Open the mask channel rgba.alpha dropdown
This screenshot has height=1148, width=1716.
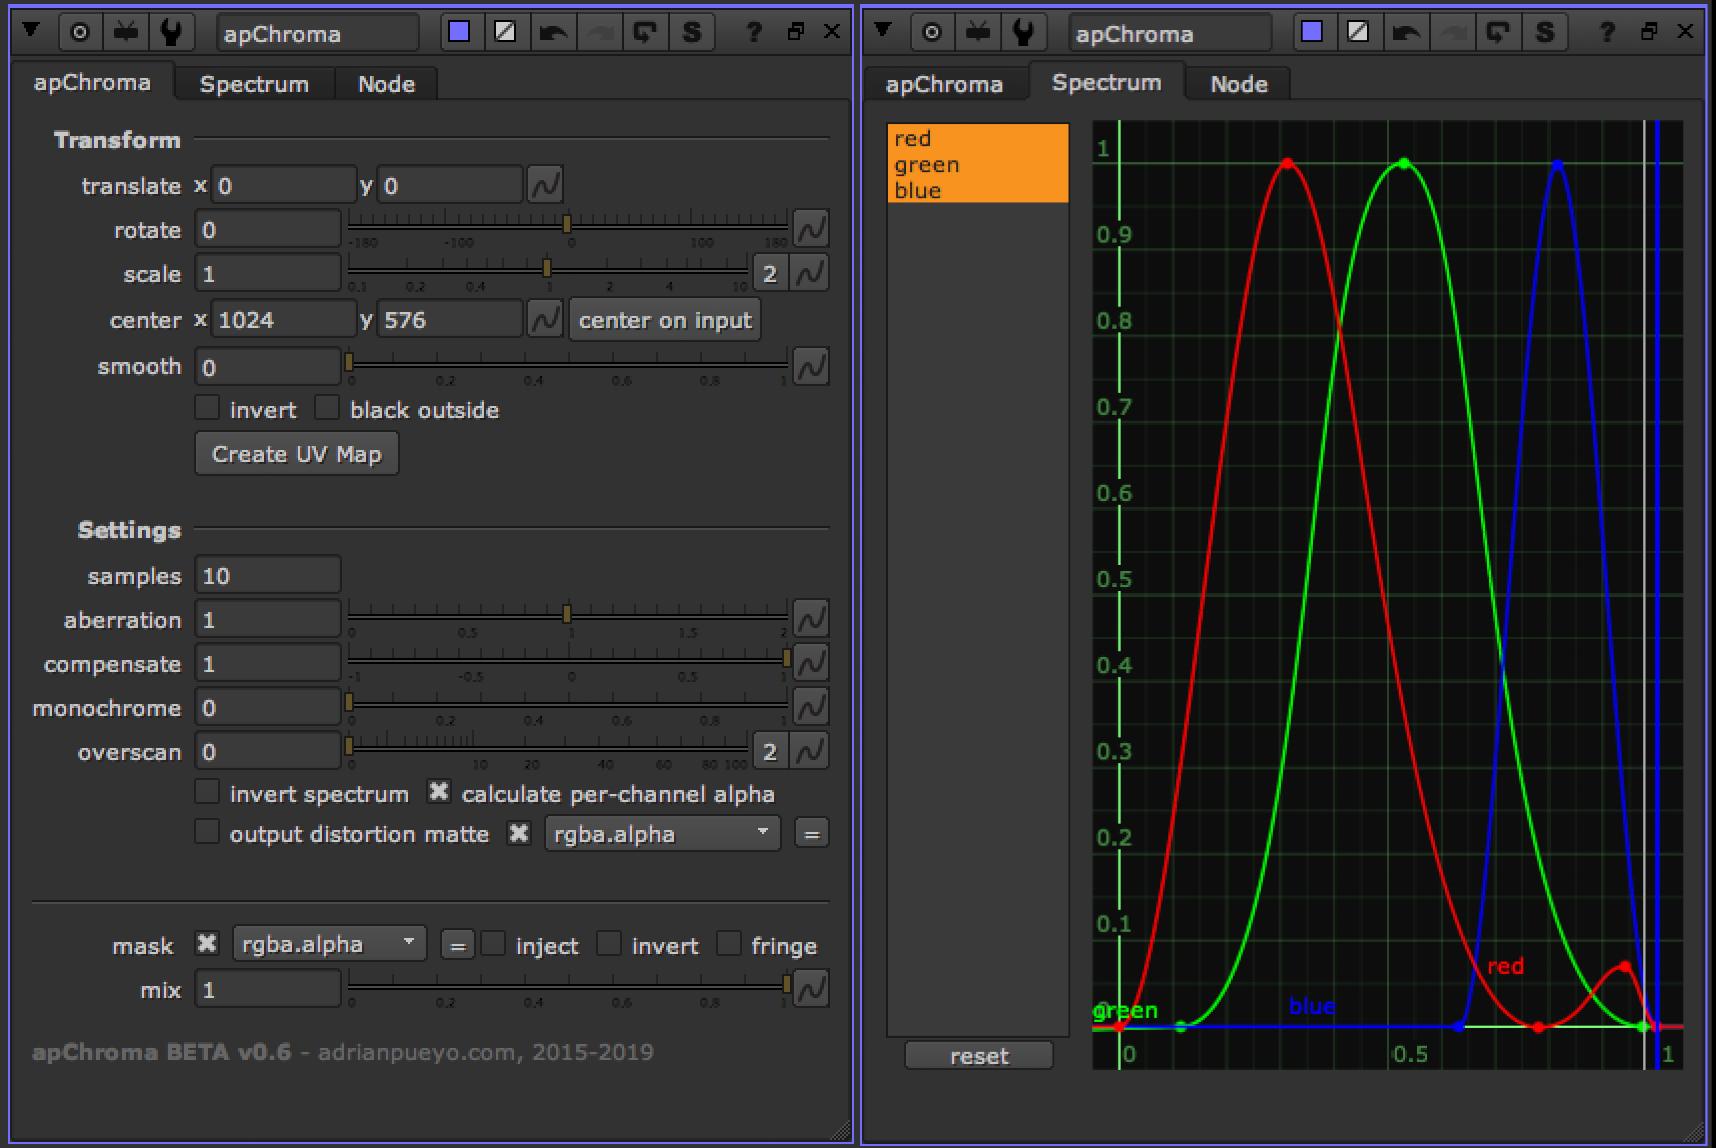328,943
